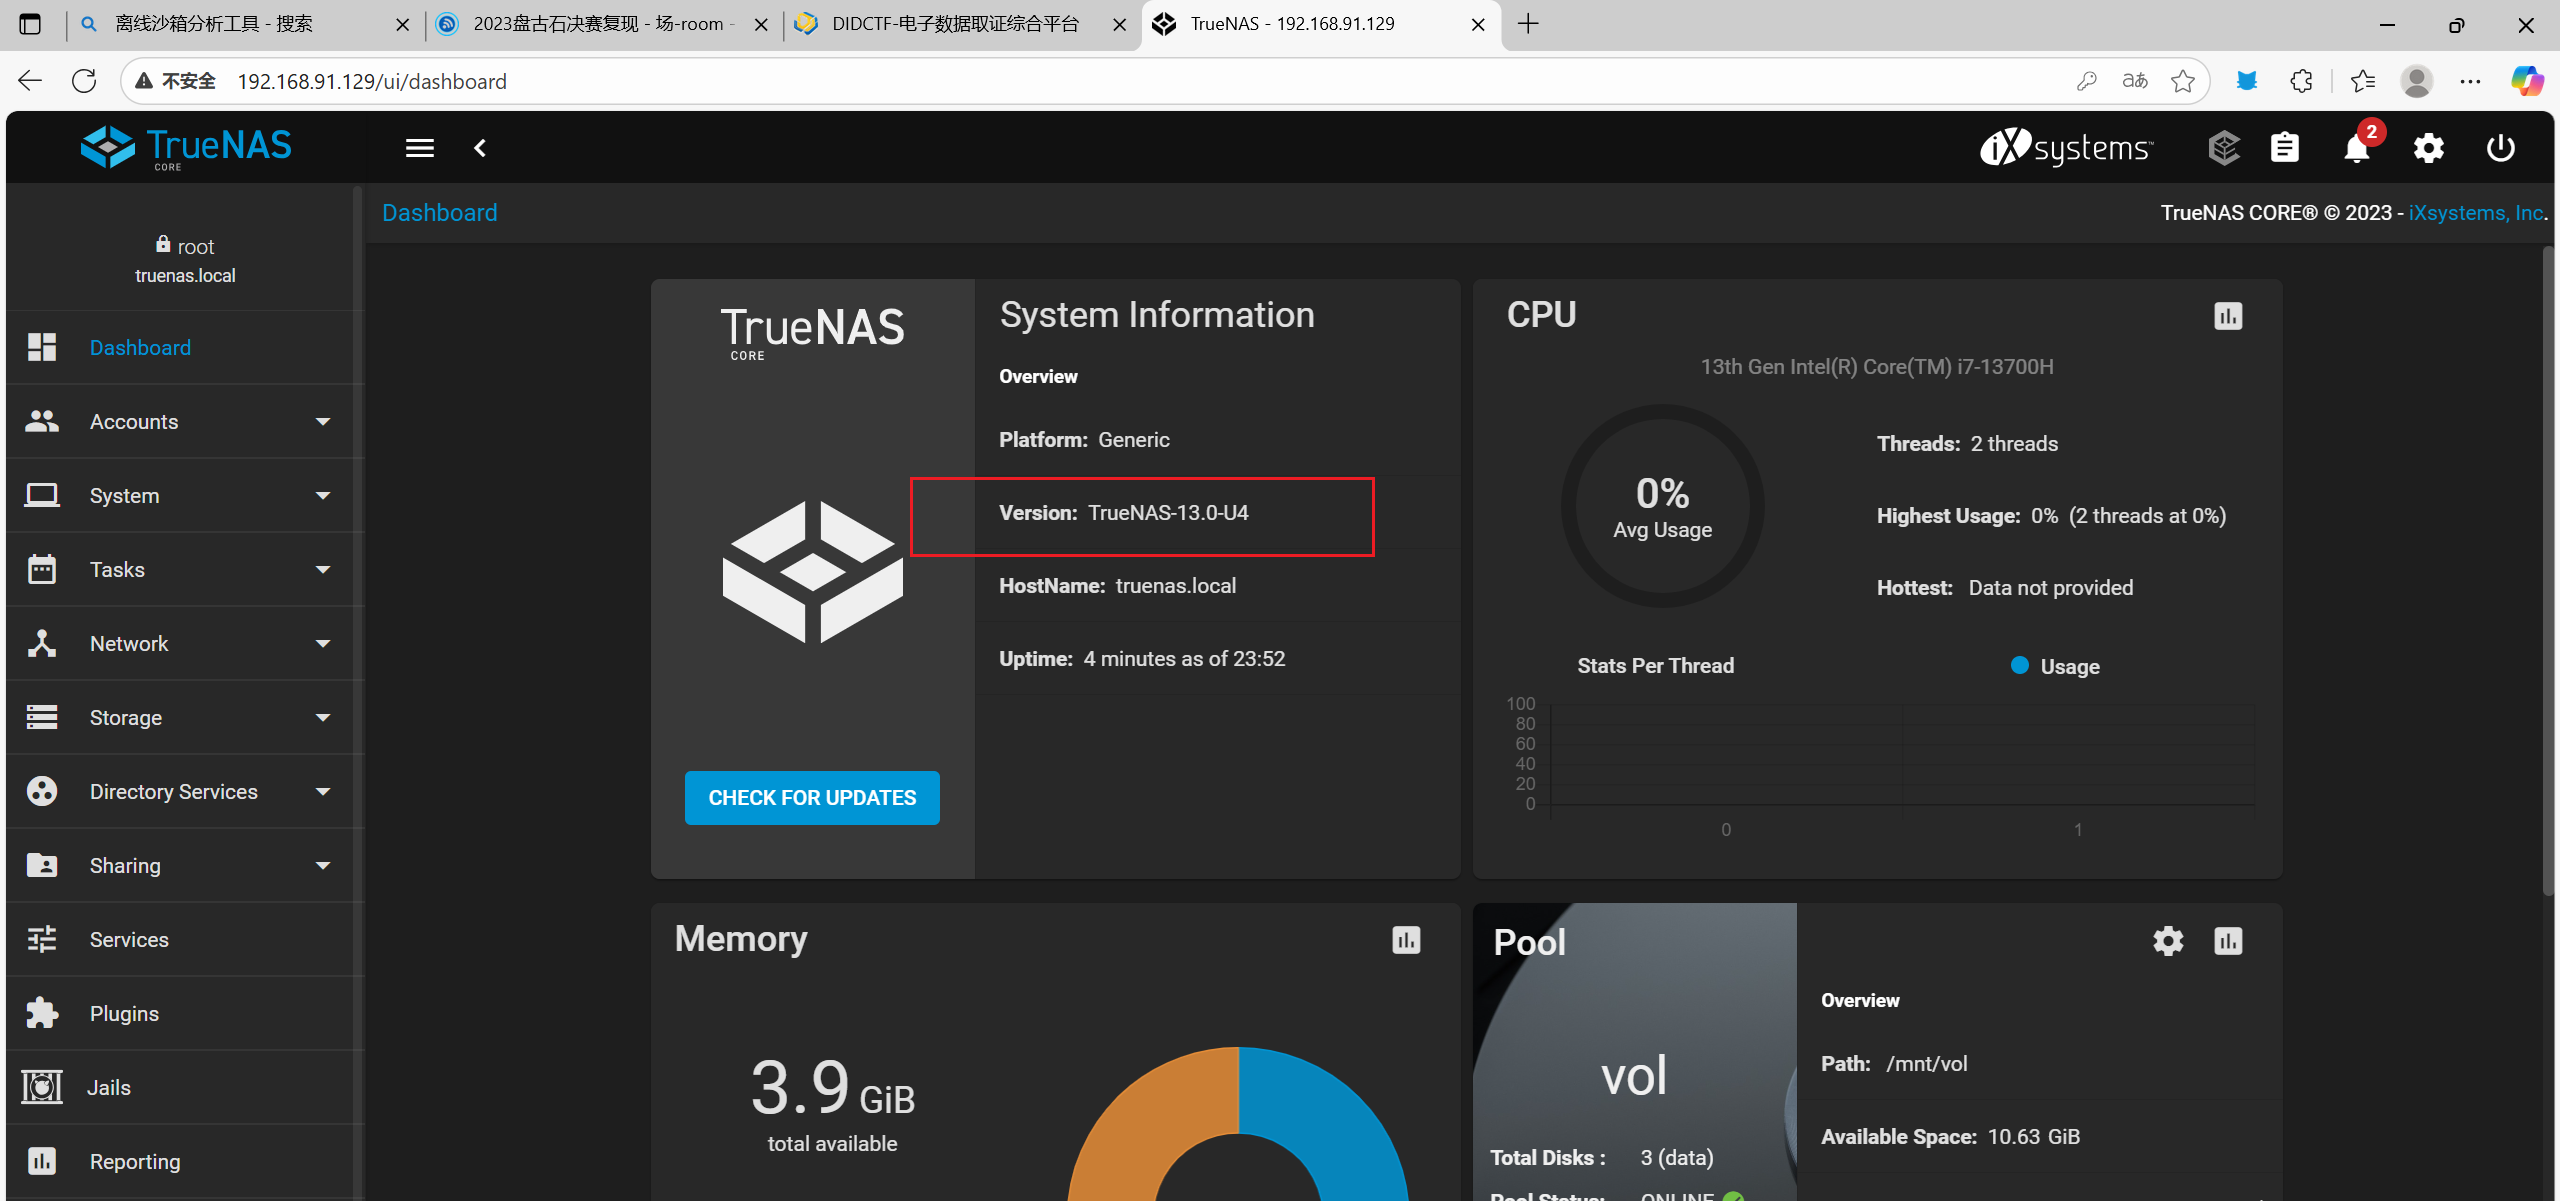Open CPU reports chart icon
This screenshot has width=2560, height=1201.
click(2228, 316)
